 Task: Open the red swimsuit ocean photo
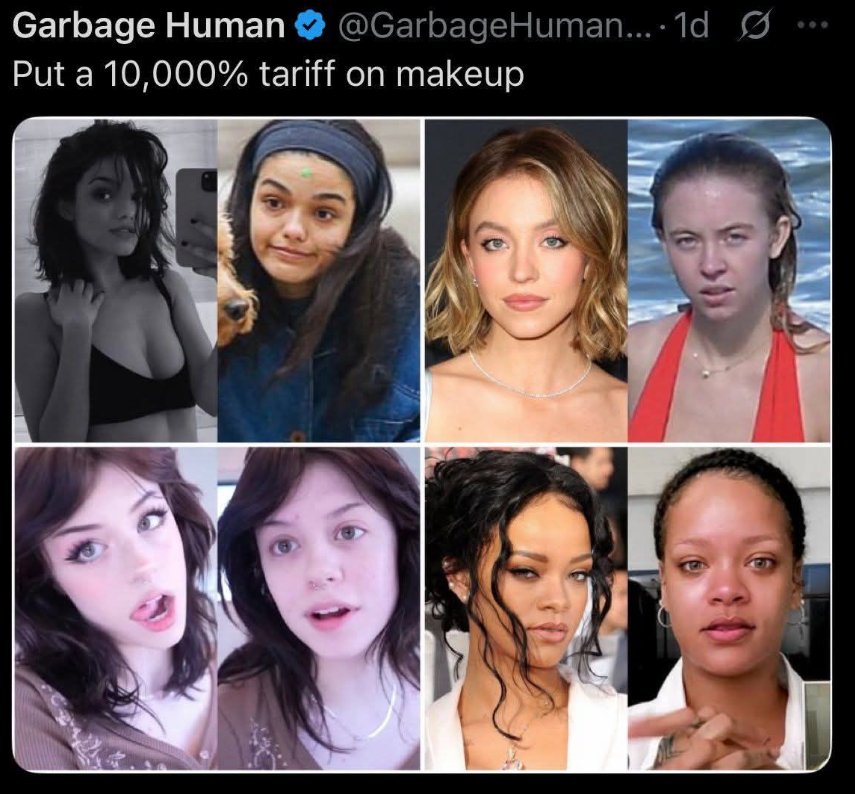coord(730,280)
